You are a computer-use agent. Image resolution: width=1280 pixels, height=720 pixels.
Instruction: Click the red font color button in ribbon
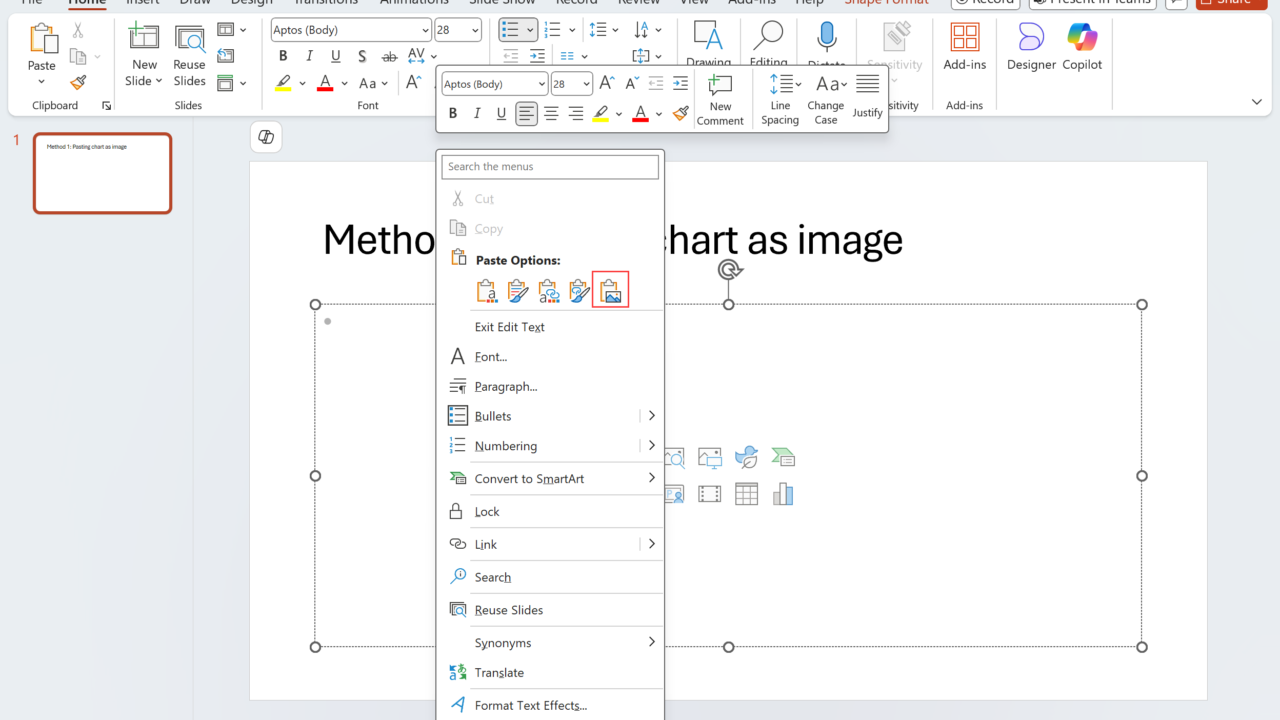324,83
